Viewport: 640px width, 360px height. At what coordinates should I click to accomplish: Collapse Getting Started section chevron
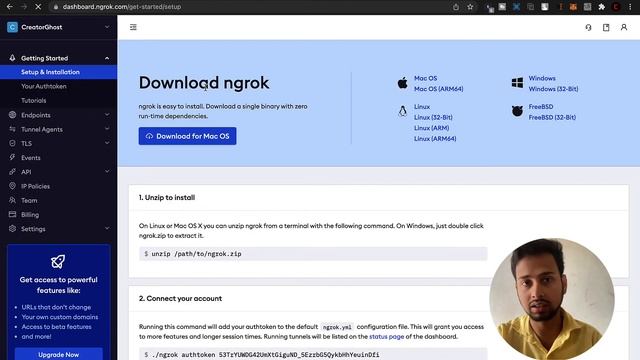tap(107, 58)
